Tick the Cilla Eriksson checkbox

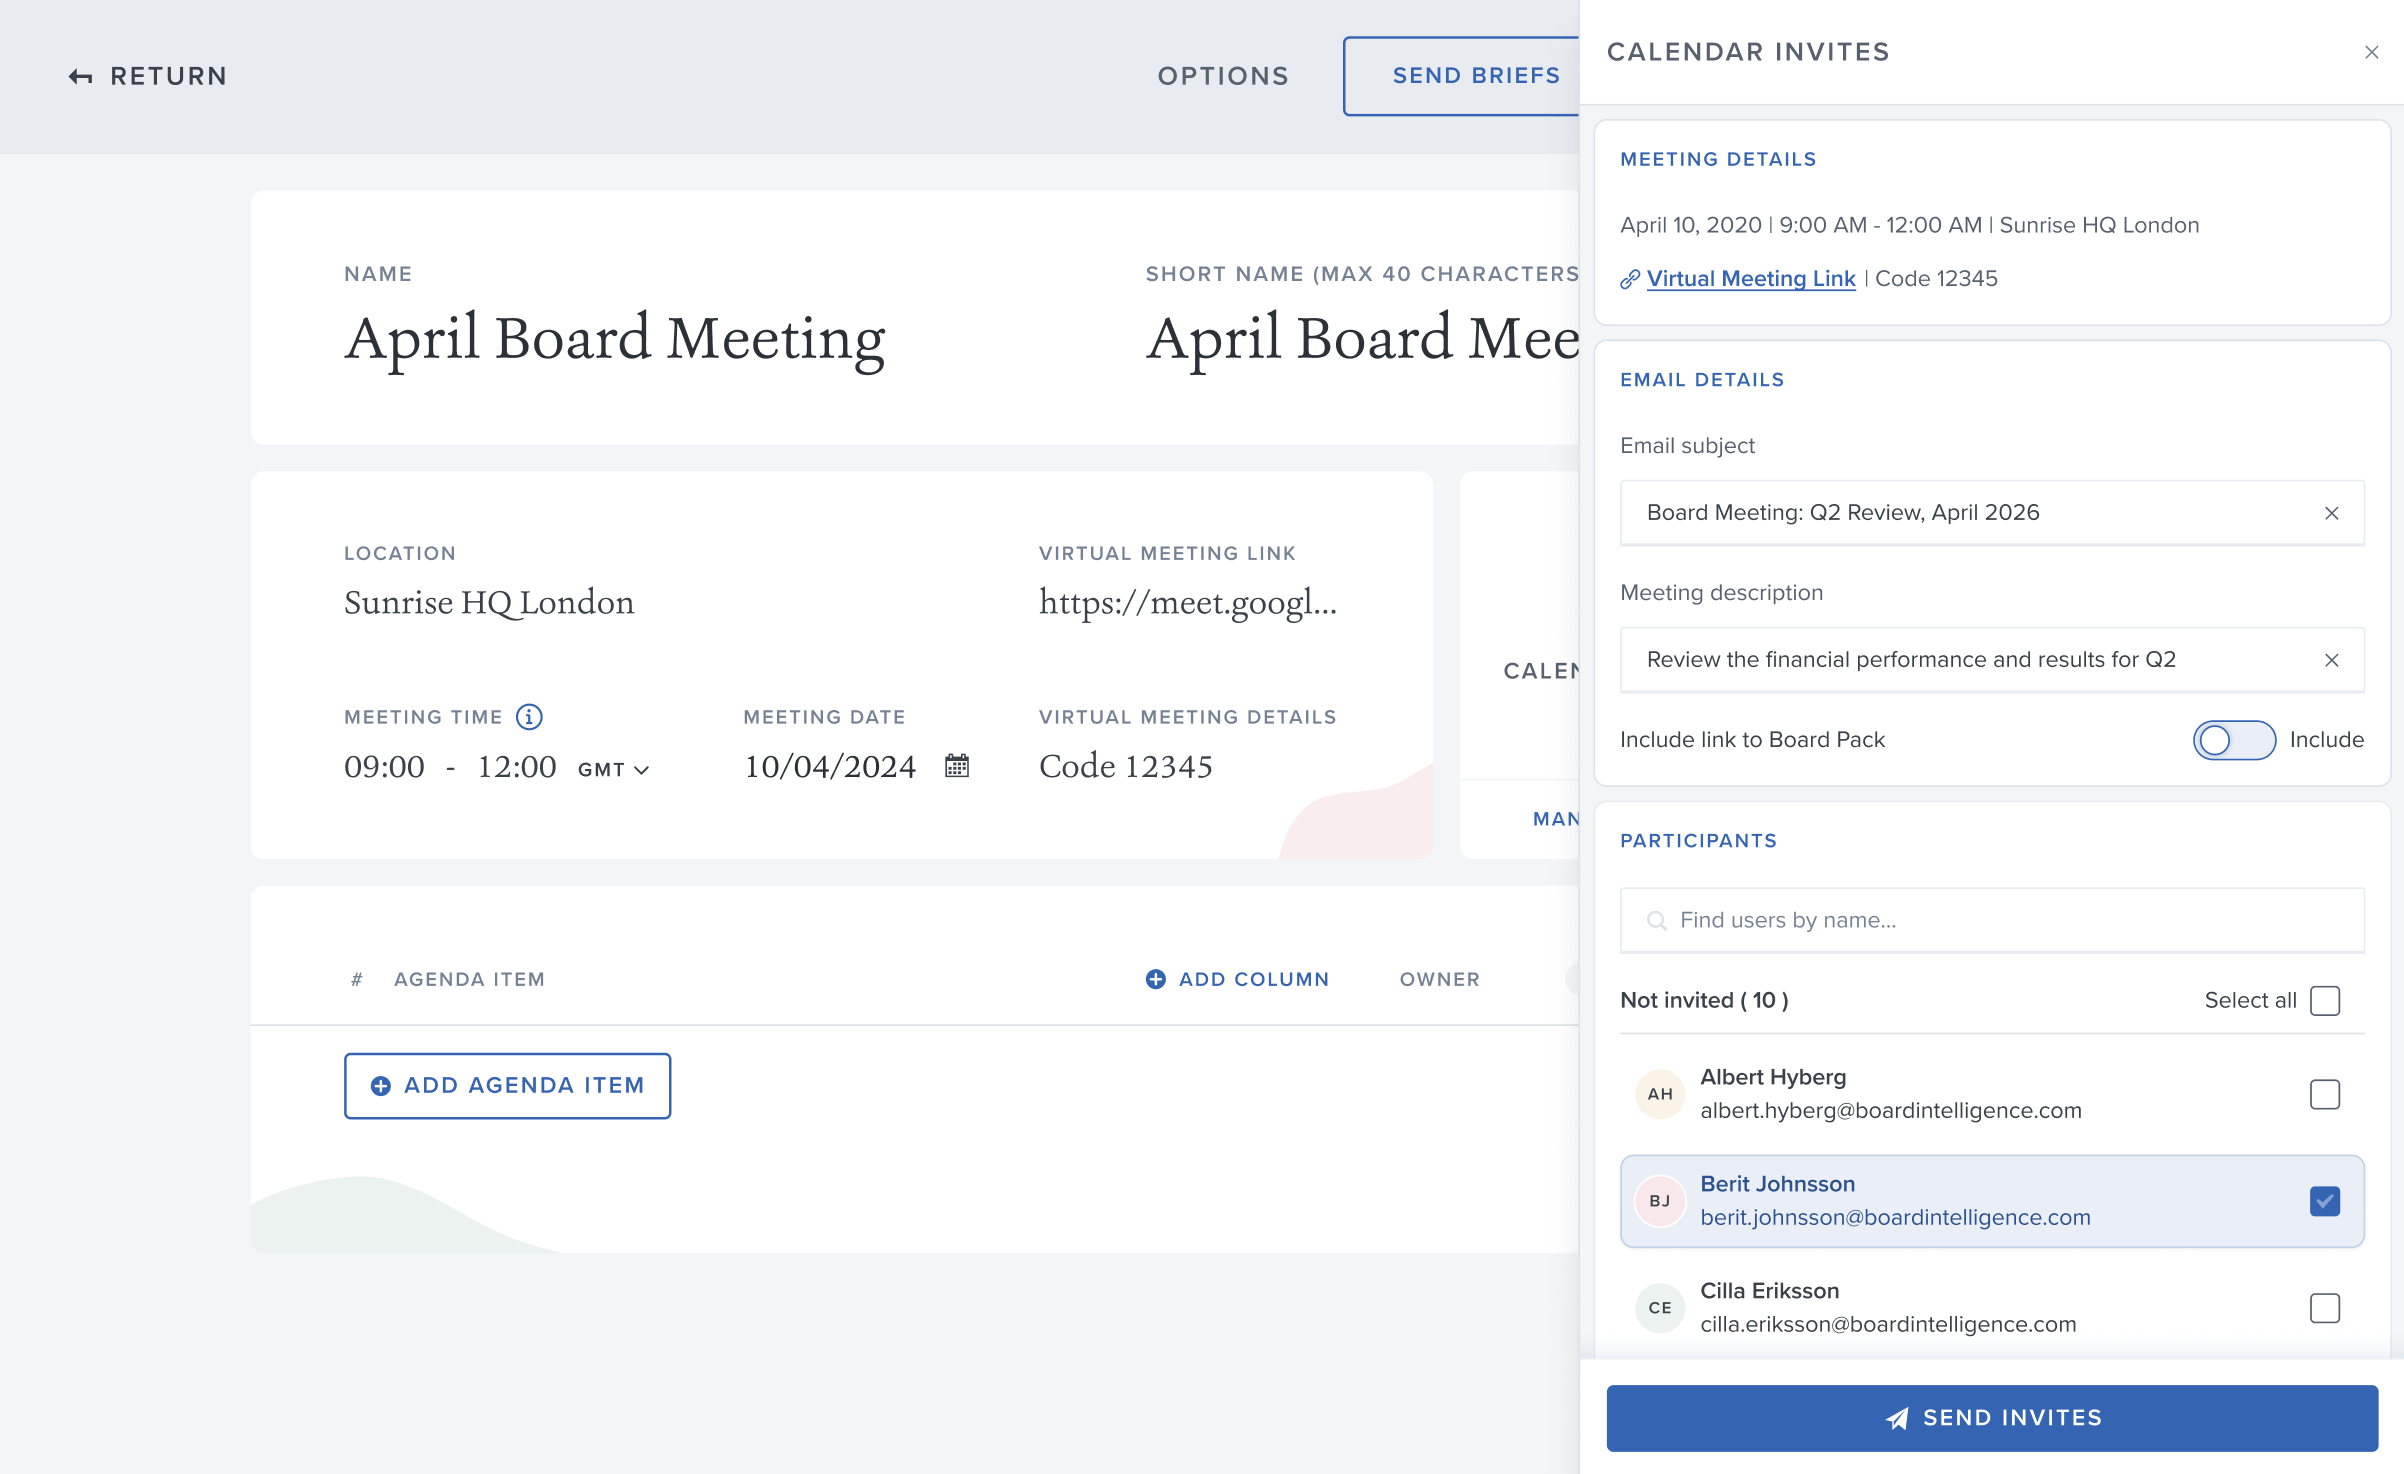point(2325,1308)
